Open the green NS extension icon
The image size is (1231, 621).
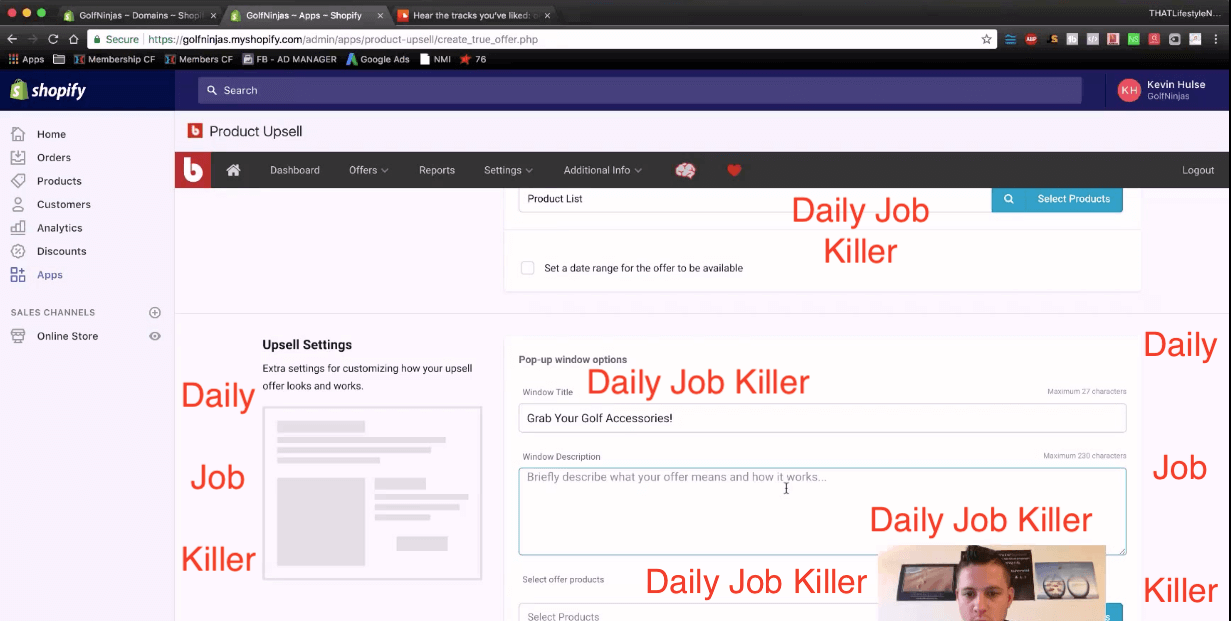point(1133,39)
